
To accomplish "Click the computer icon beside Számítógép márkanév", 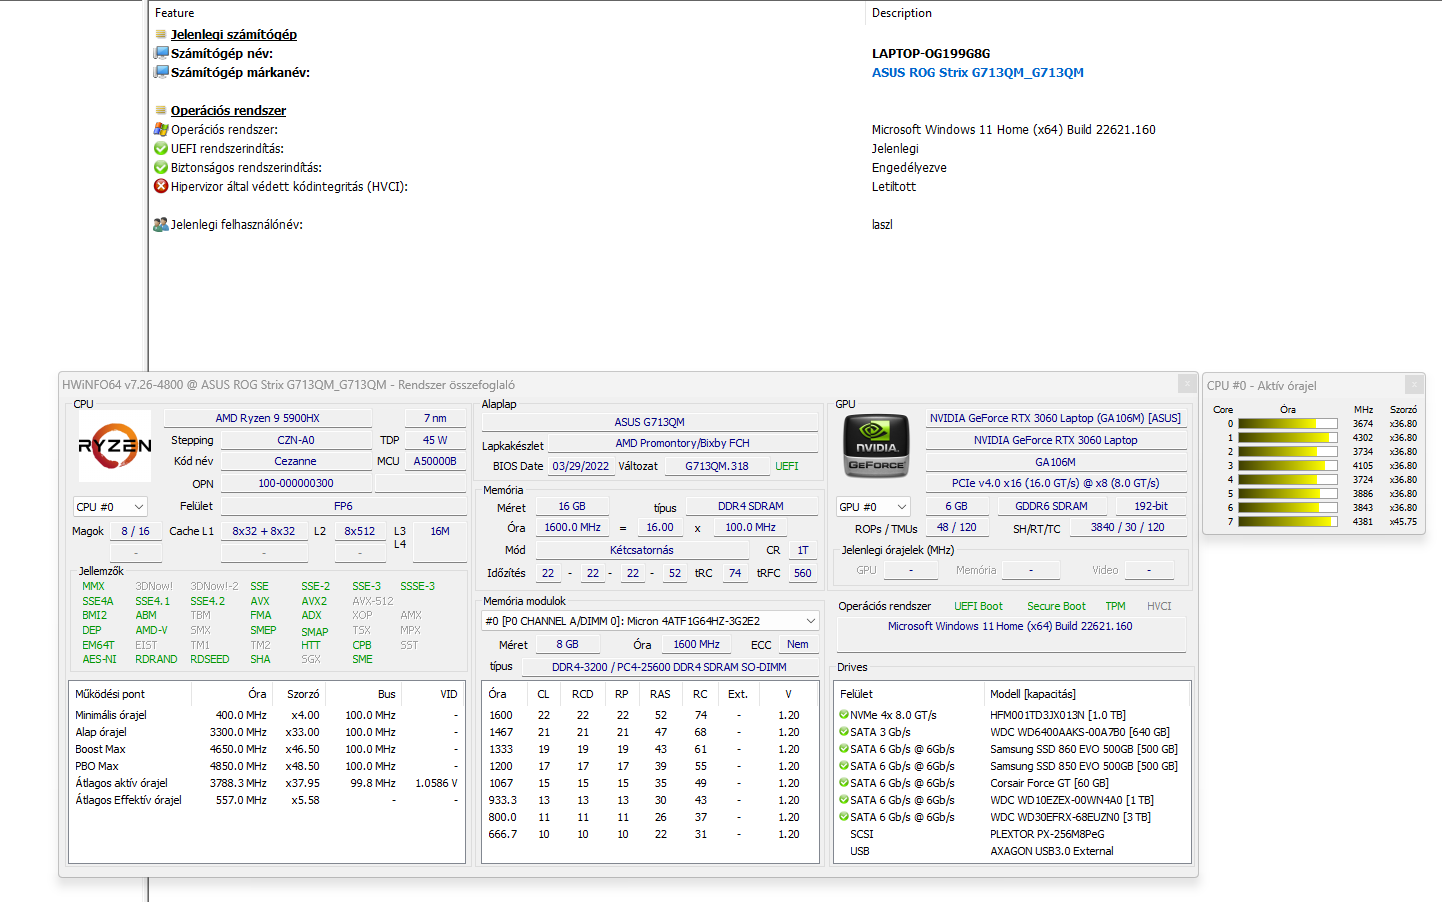I will point(161,72).
